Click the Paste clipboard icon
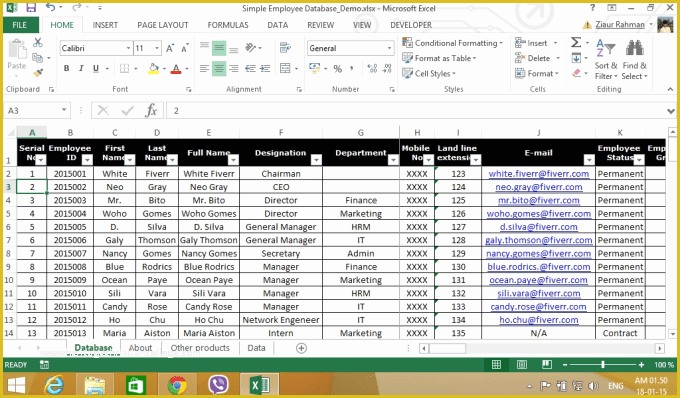 (x=17, y=49)
